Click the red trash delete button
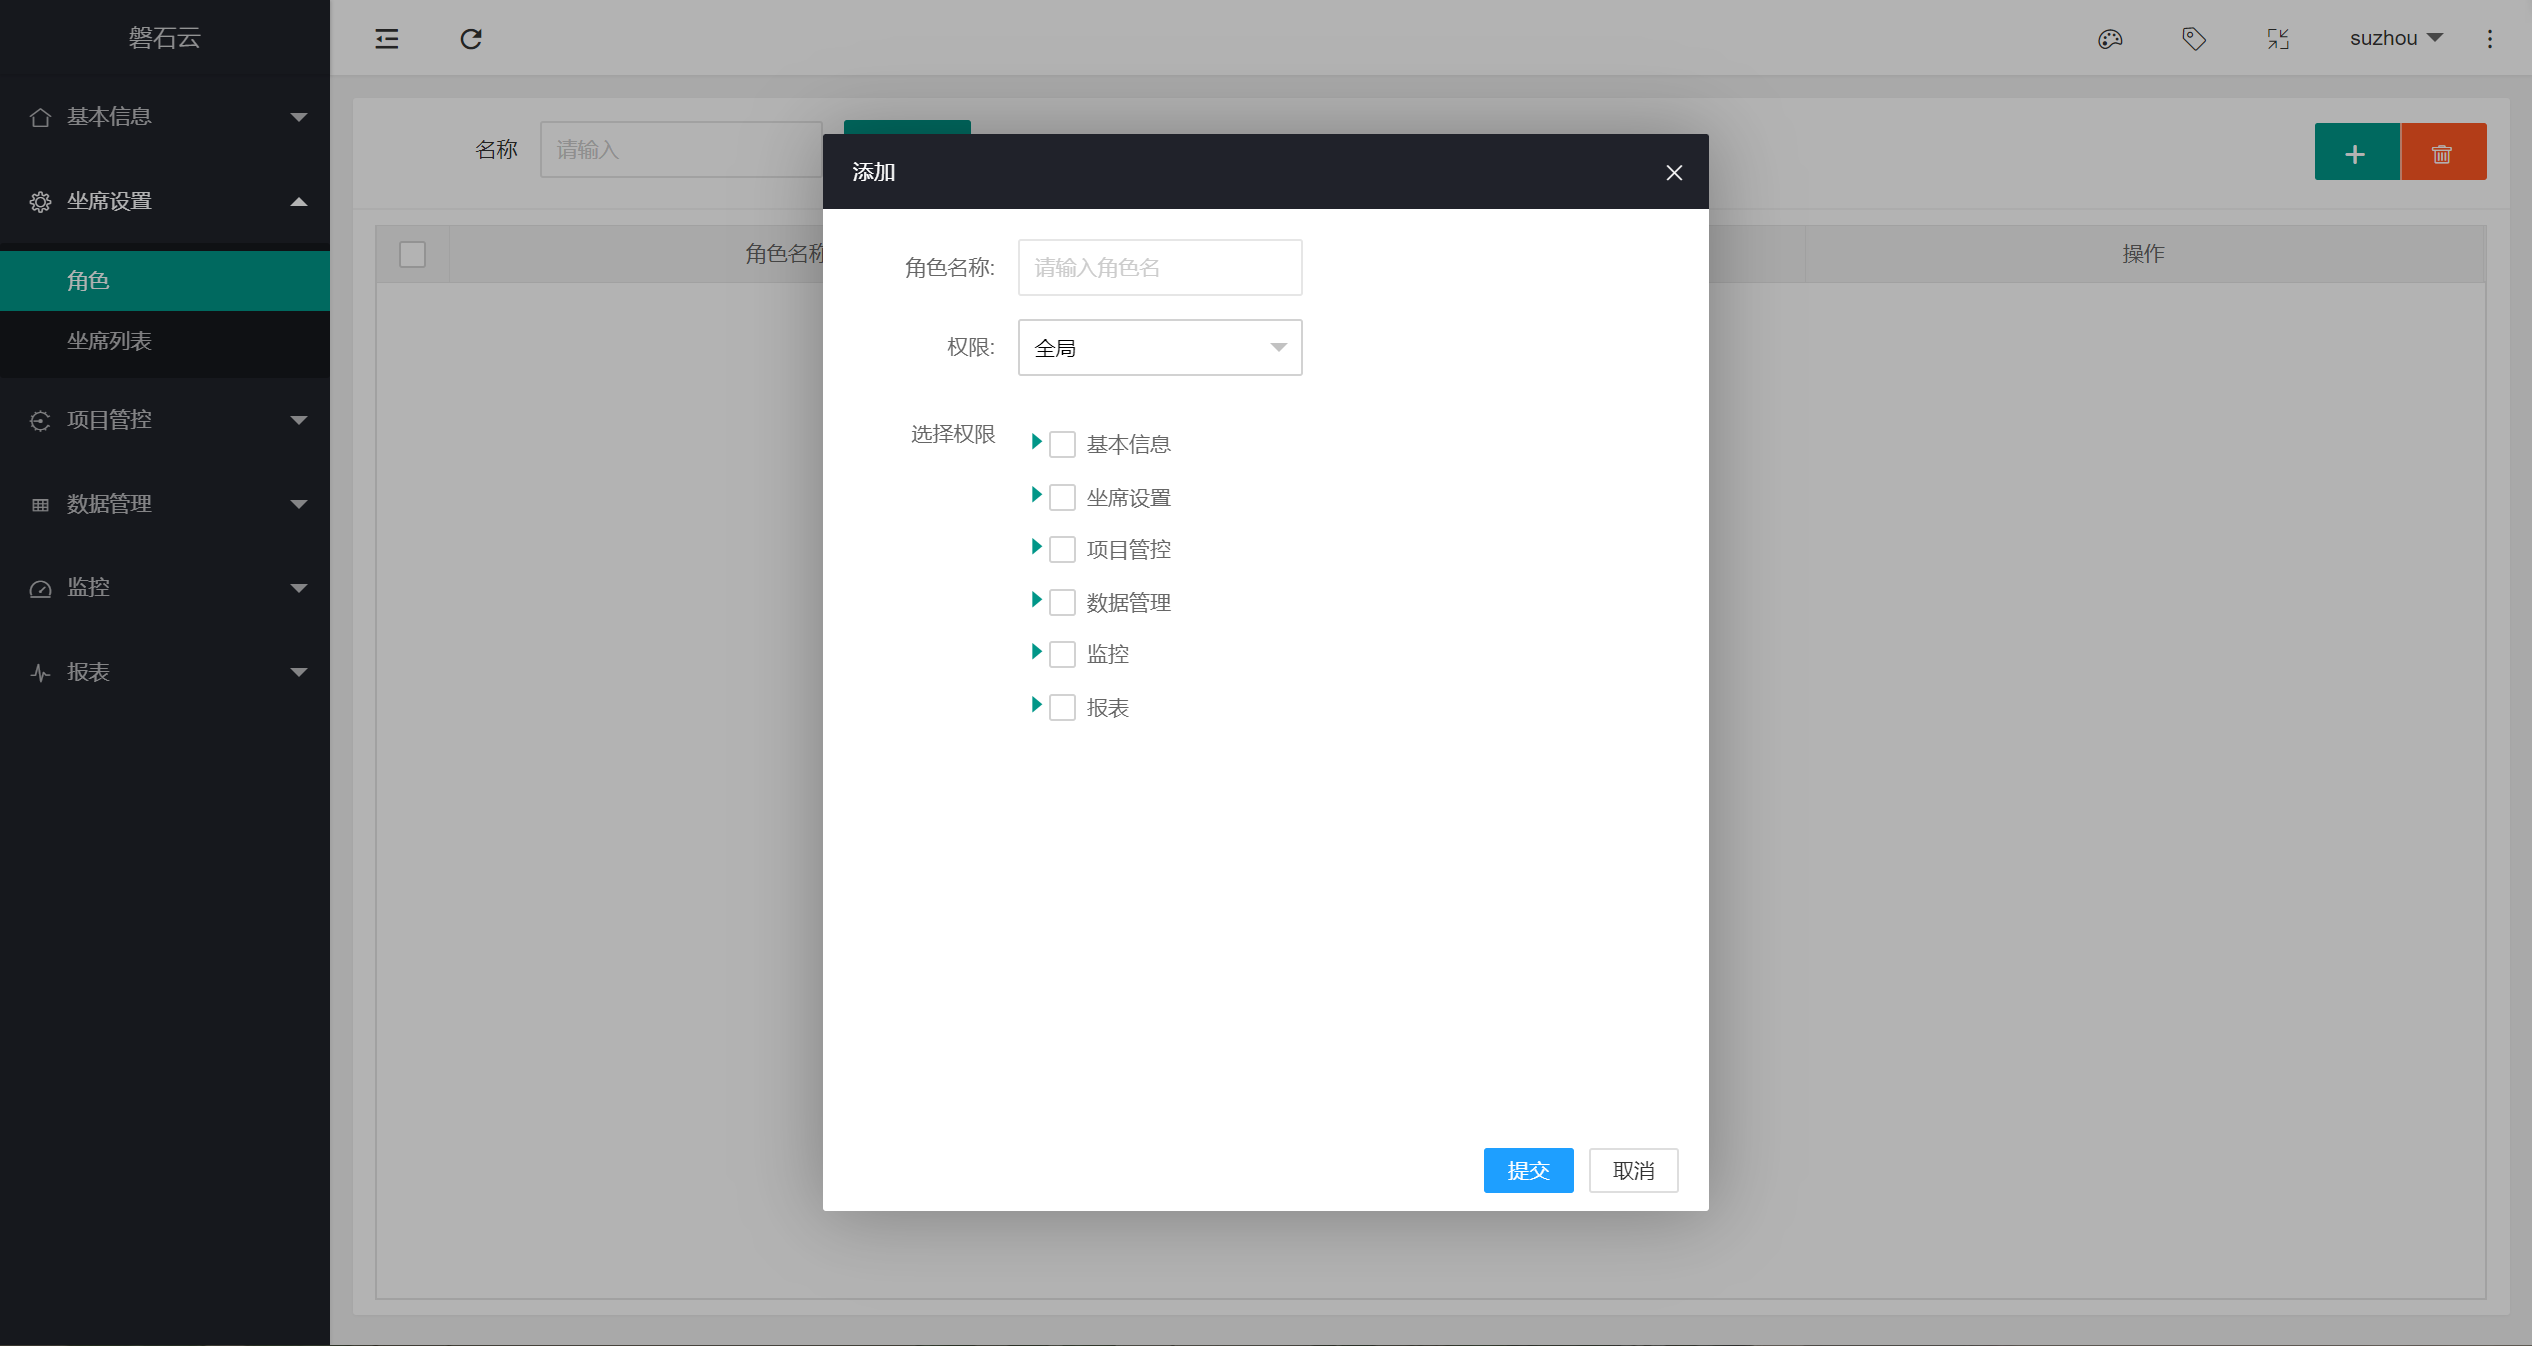The width and height of the screenshot is (2532, 1346). coord(2442,153)
